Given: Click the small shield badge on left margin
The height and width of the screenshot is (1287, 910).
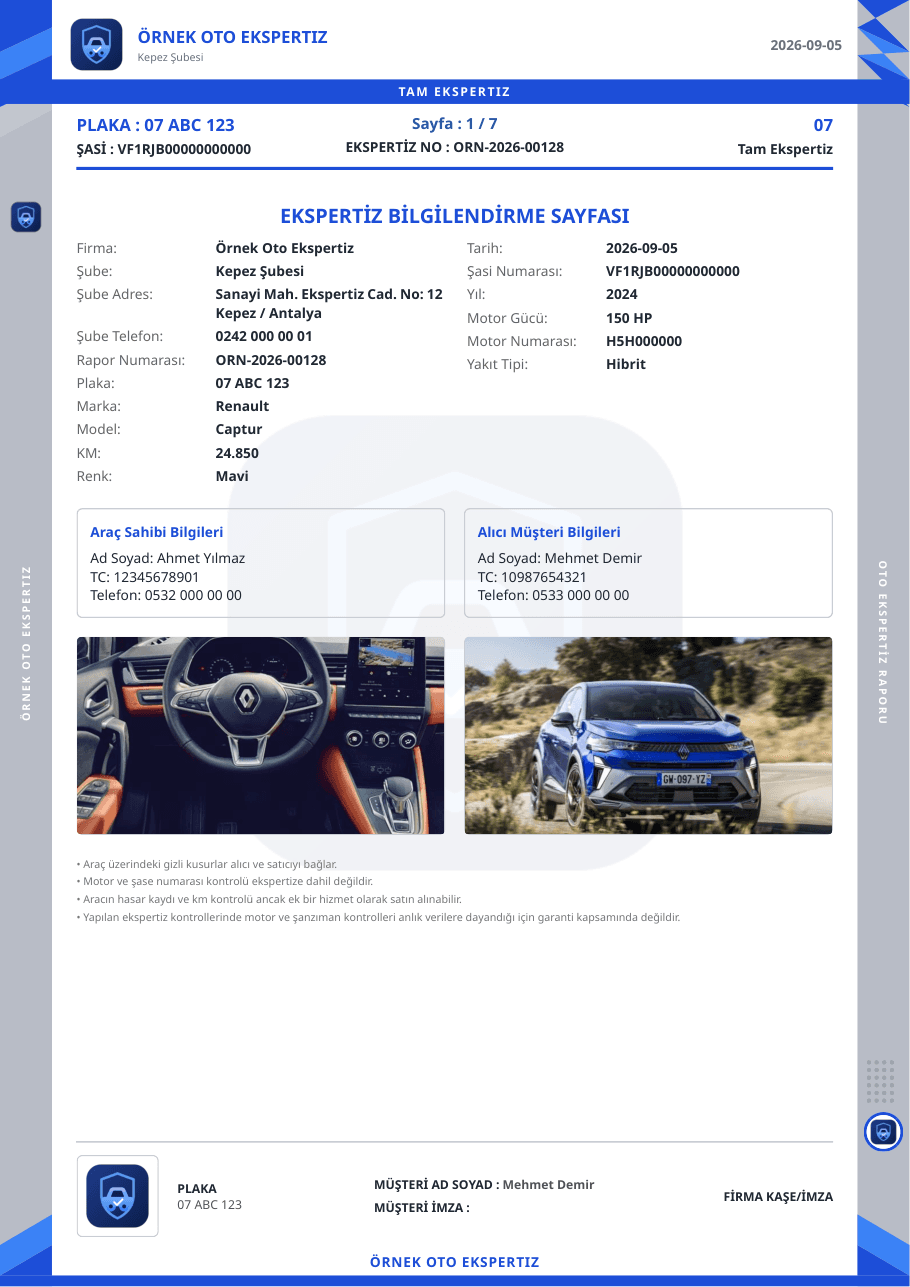Looking at the screenshot, I should tap(26, 217).
